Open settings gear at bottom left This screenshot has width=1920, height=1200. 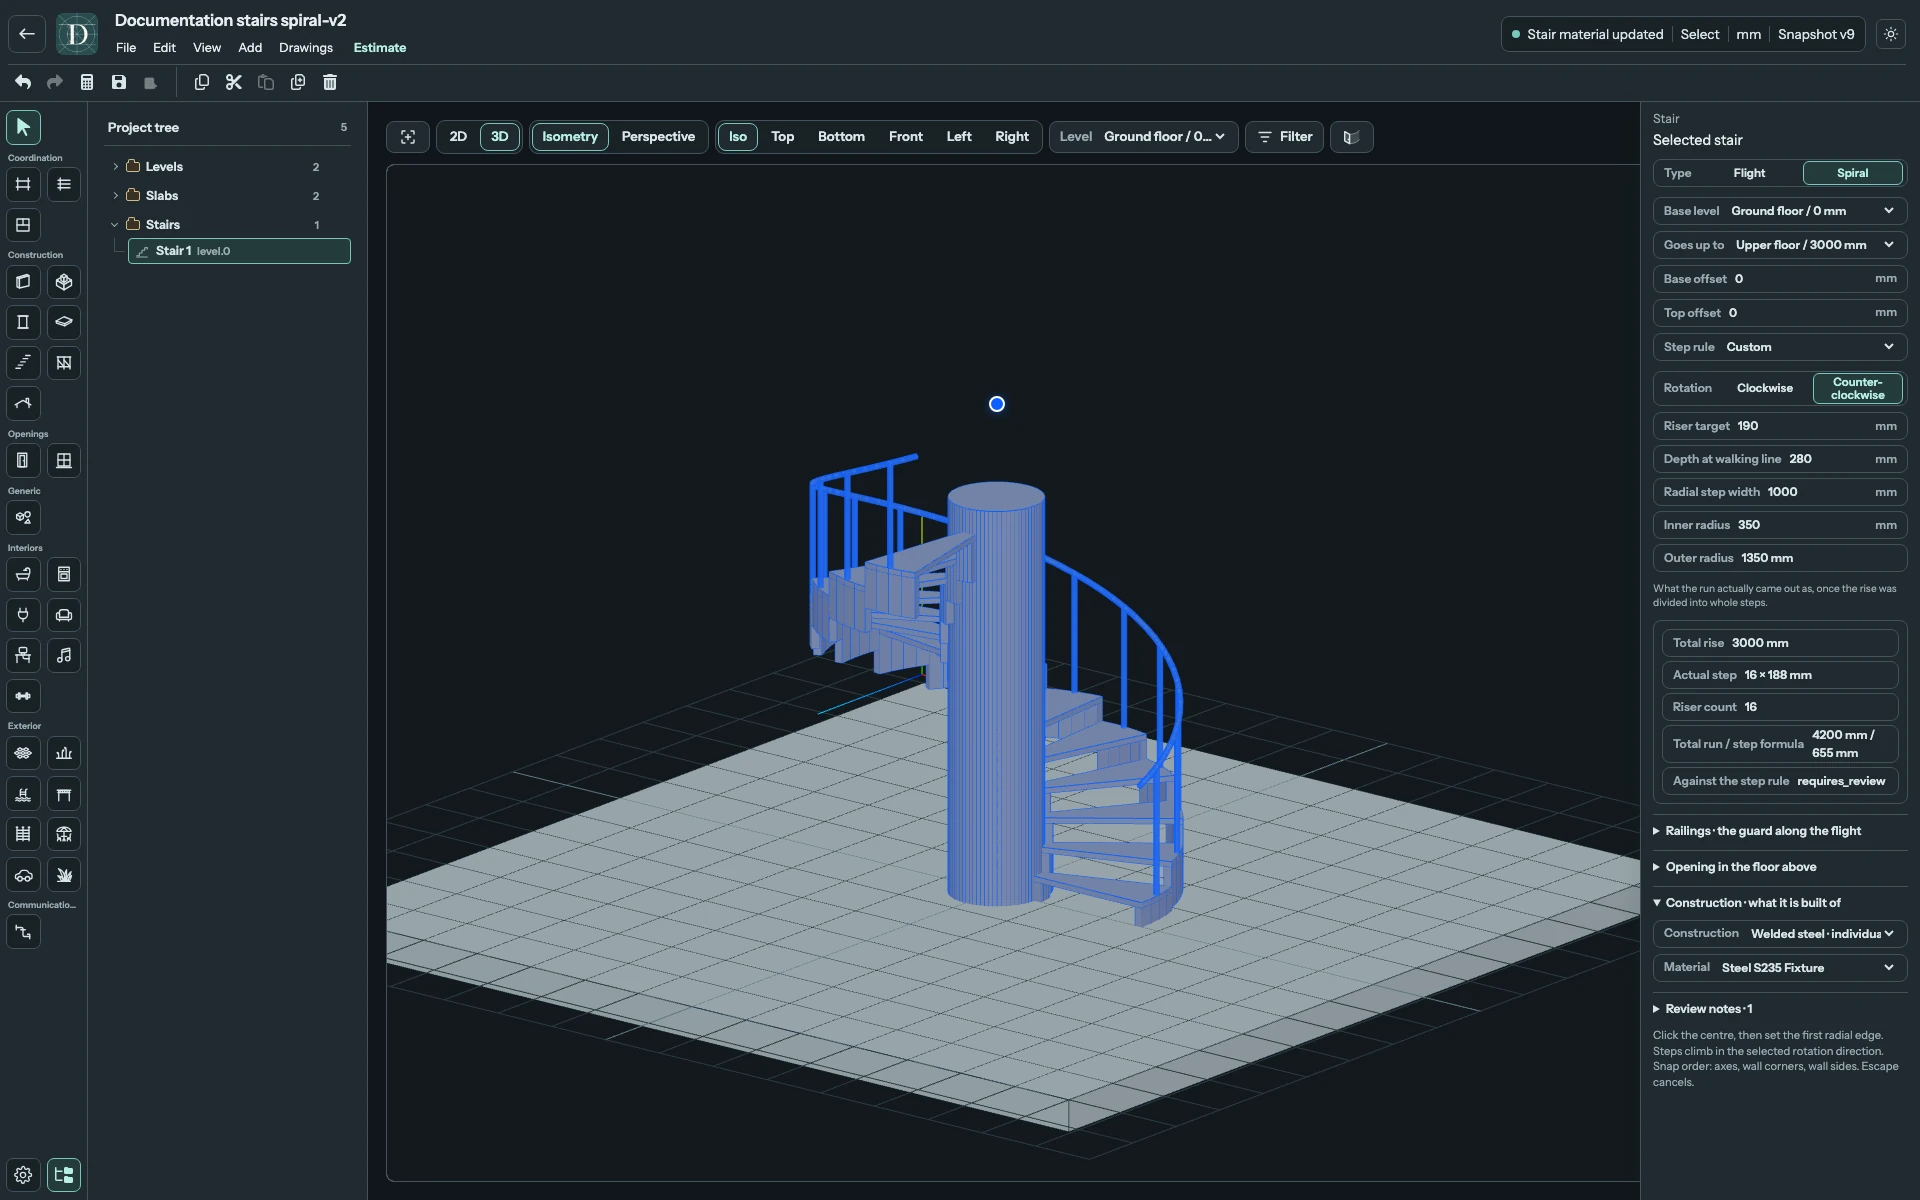click(23, 1175)
